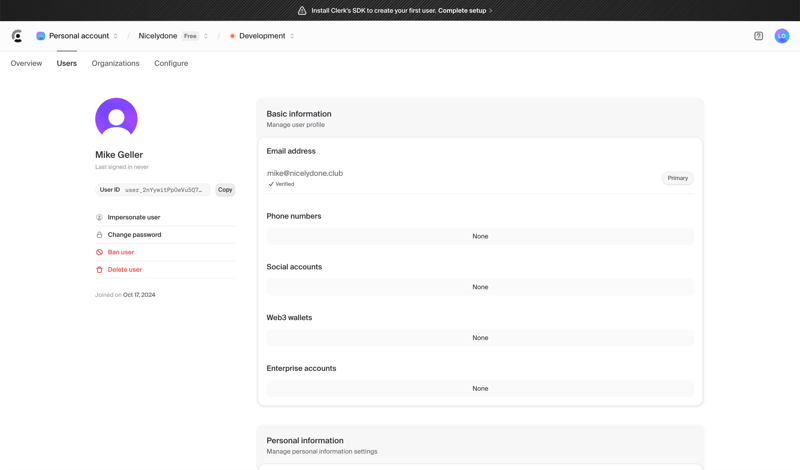Switch to the Users tab
The width and height of the screenshot is (800, 470).
67,63
